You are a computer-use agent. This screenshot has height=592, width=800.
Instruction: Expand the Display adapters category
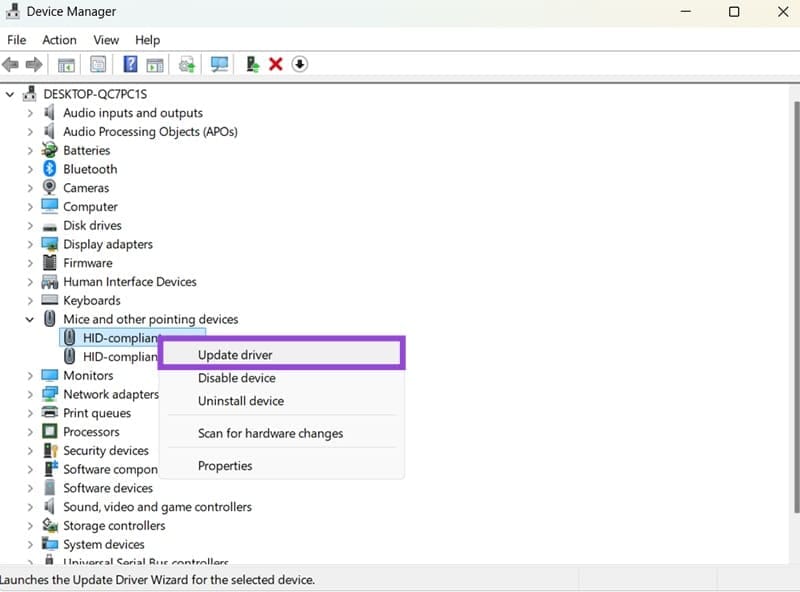(30, 244)
